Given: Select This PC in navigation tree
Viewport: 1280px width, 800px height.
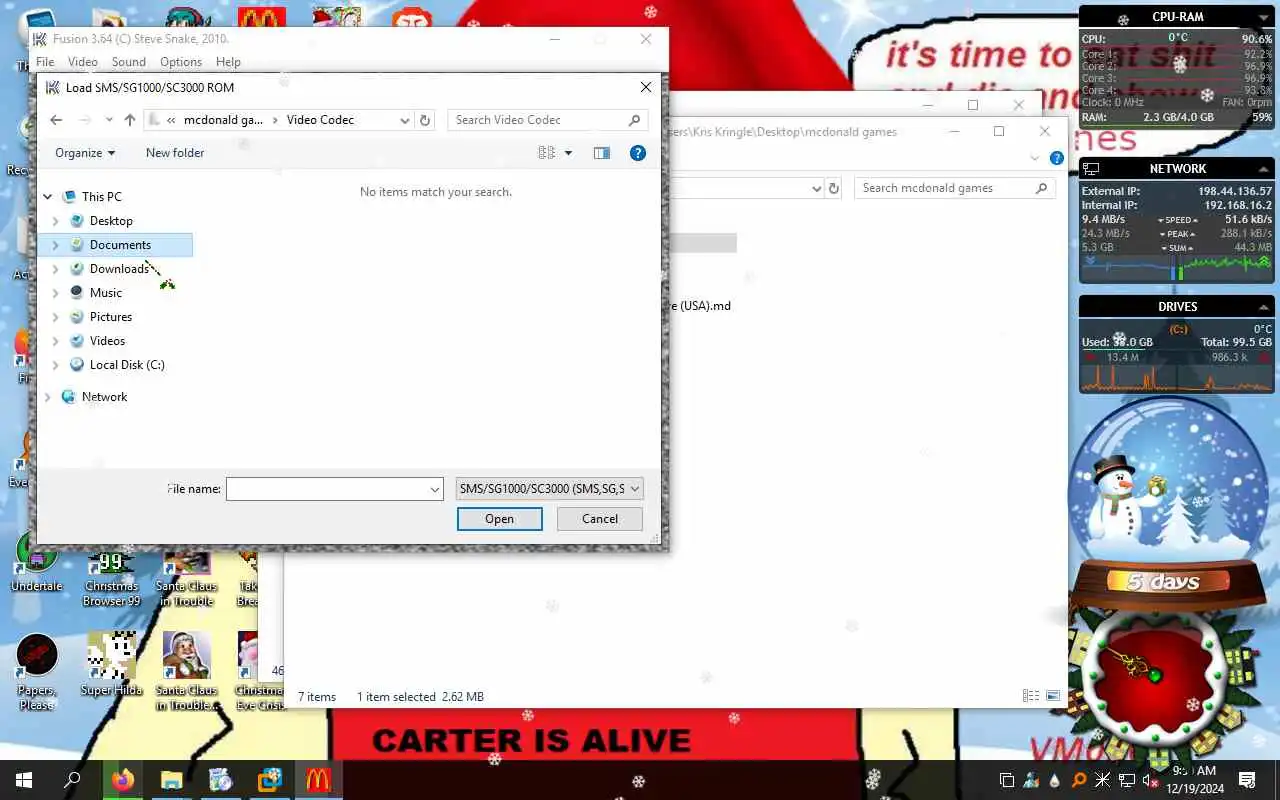Looking at the screenshot, I should click(101, 197).
